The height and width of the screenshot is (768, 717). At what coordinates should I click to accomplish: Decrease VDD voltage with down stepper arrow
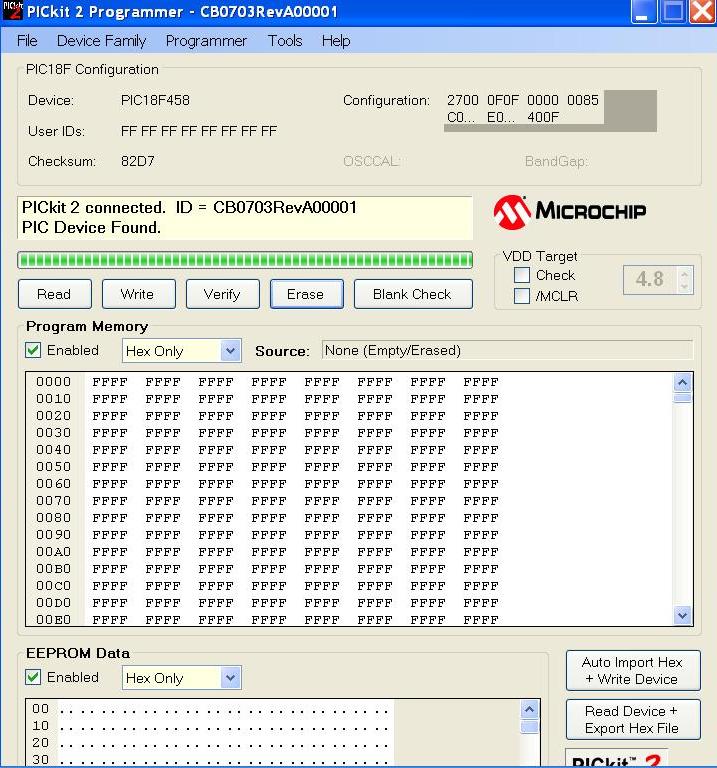pos(685,287)
